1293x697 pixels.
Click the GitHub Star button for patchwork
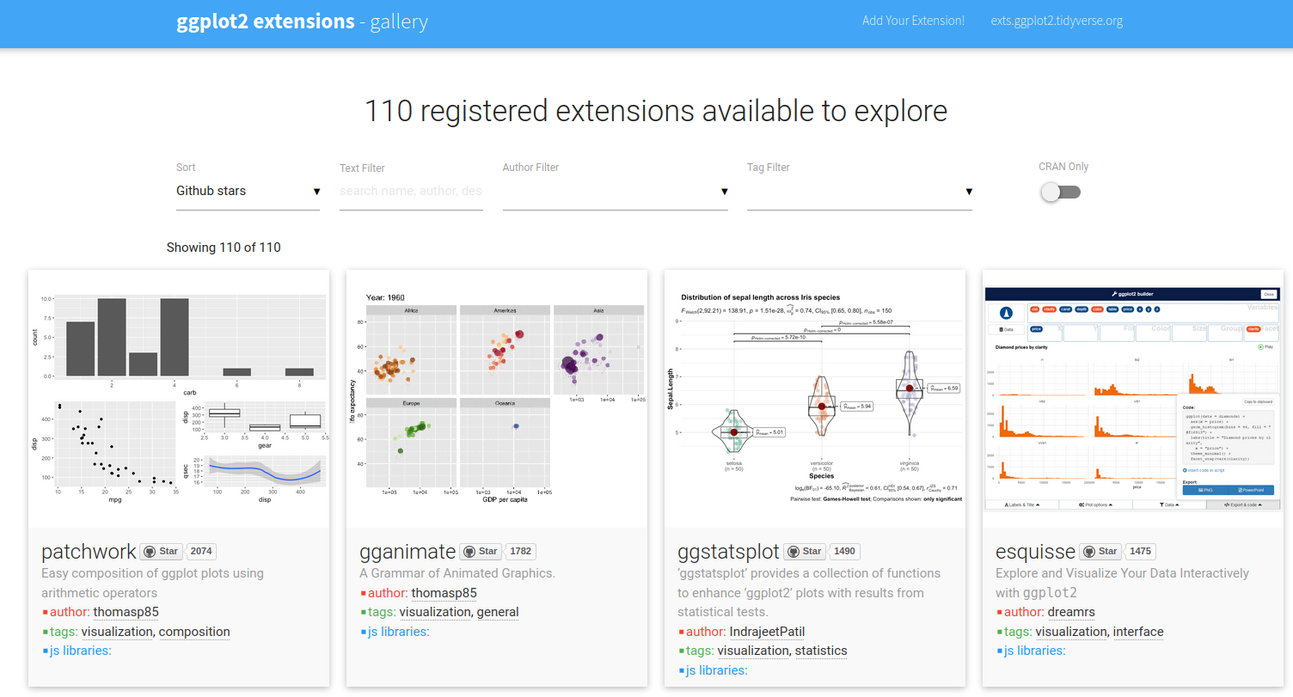click(x=161, y=551)
